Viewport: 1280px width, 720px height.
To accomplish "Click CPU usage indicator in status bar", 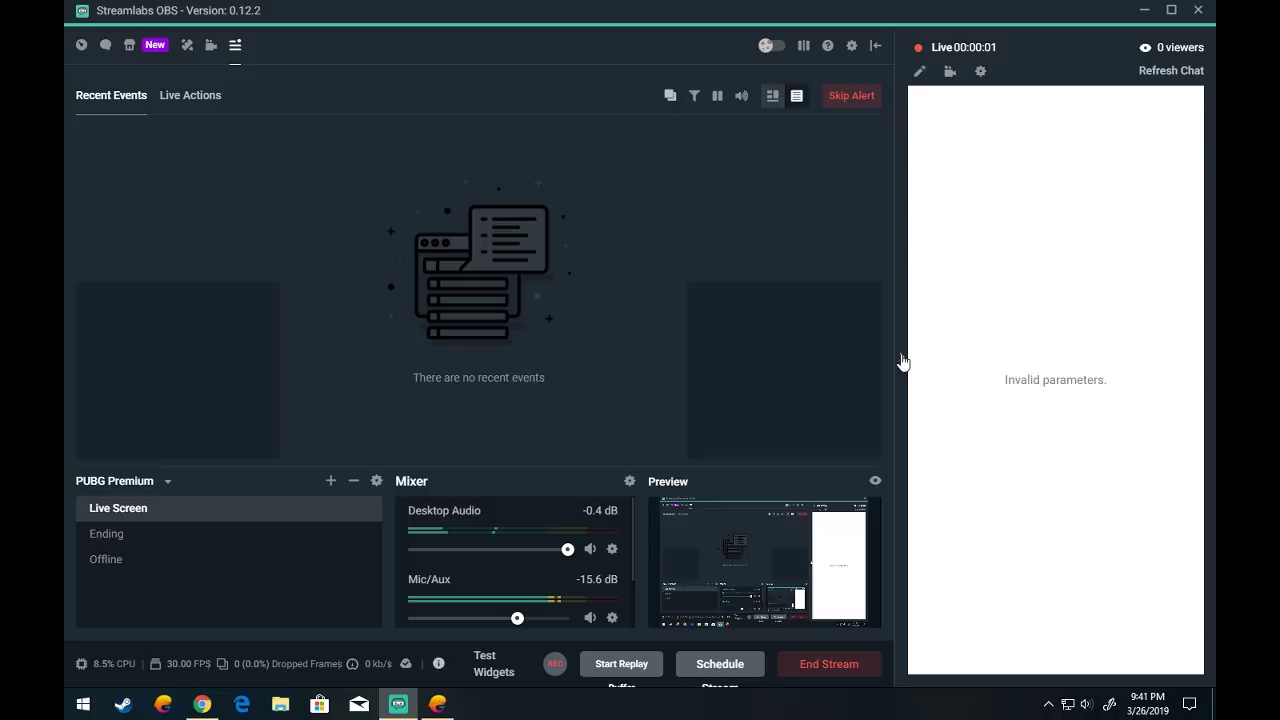I will click(106, 664).
